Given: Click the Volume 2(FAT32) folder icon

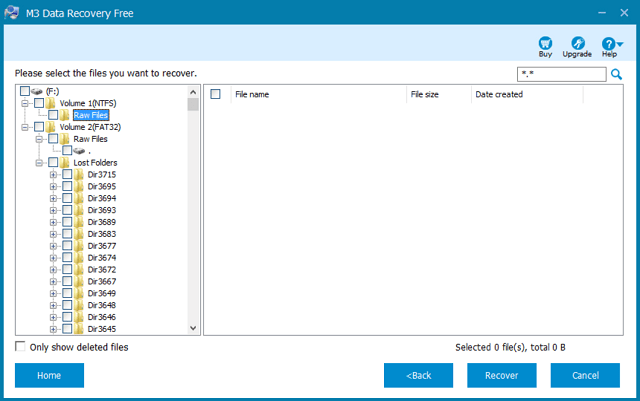Looking at the screenshot, I should click(x=51, y=127).
